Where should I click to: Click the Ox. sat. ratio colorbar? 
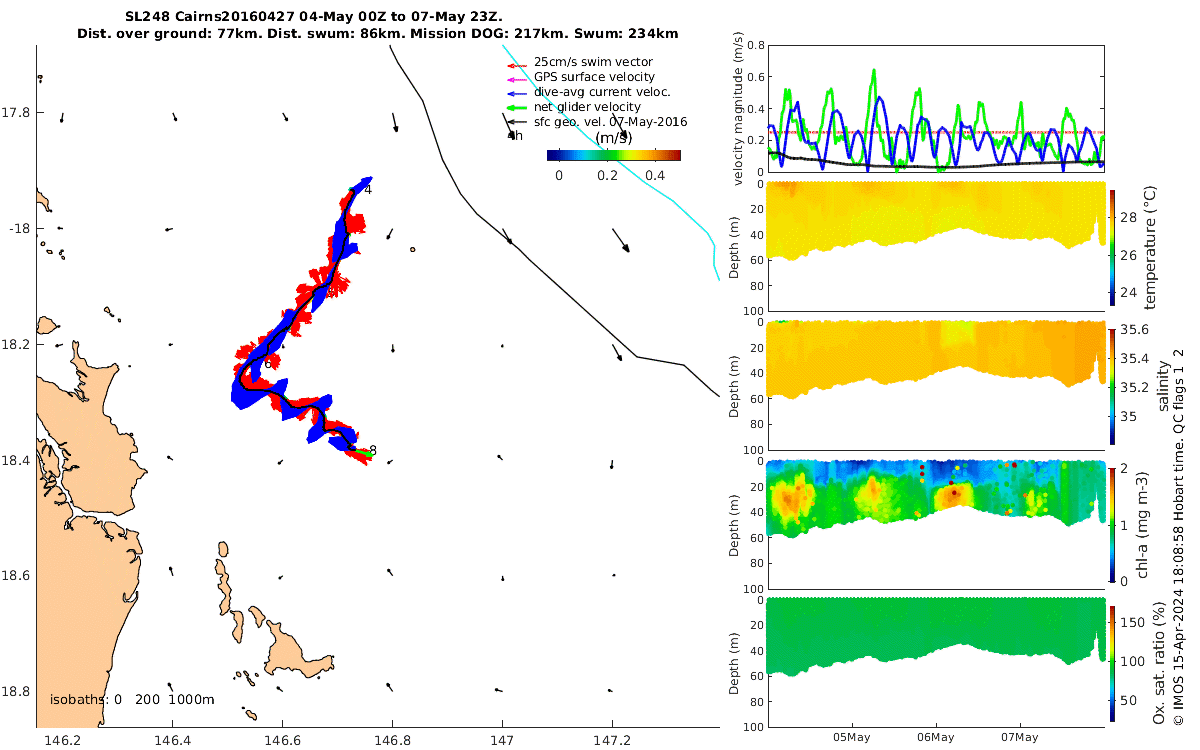tap(1113, 662)
